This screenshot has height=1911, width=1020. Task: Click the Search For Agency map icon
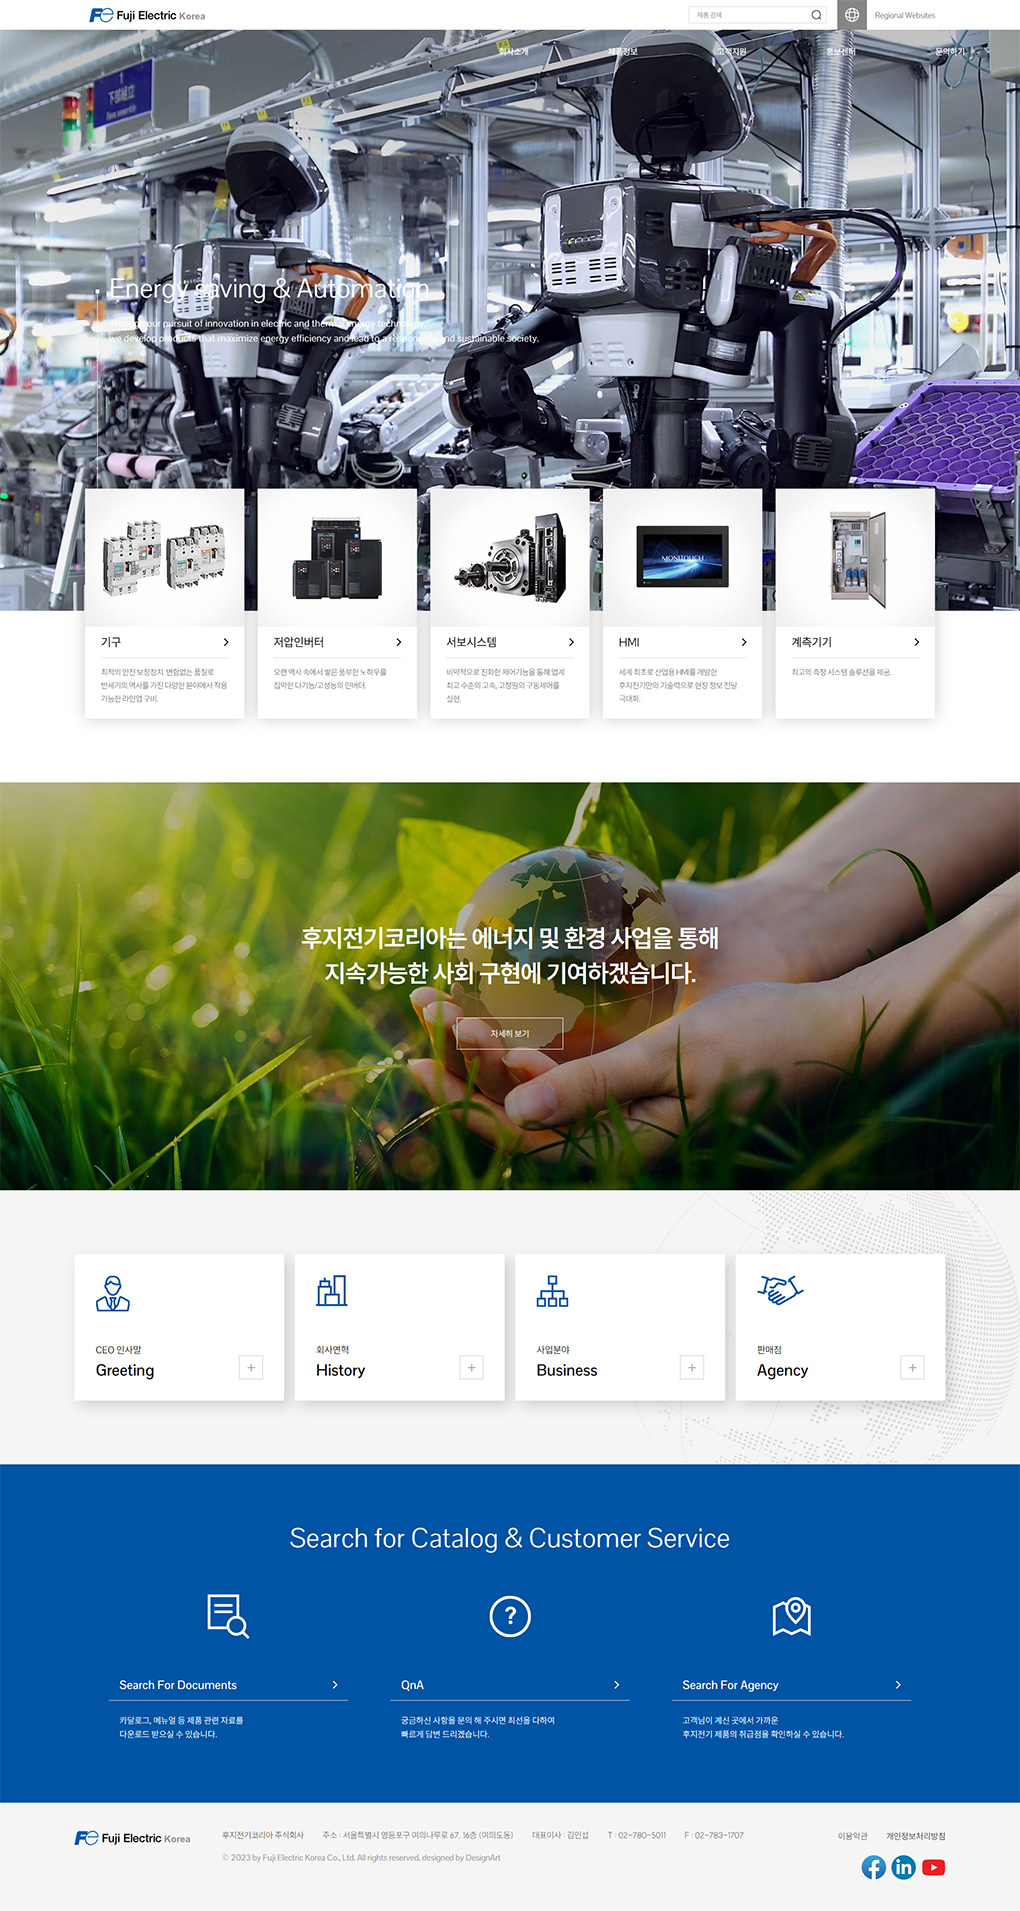click(x=792, y=1616)
